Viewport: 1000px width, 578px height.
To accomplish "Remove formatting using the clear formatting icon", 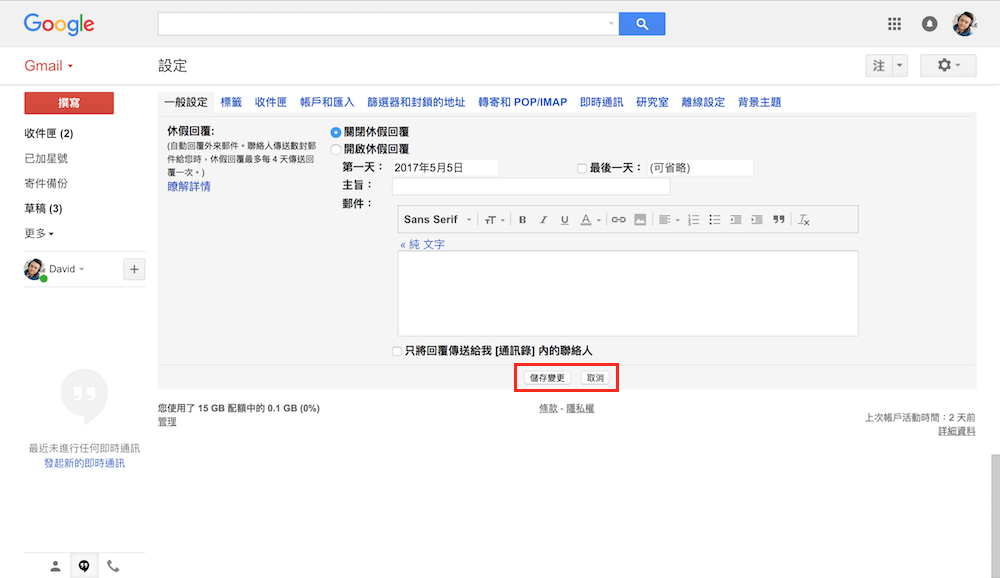I will tap(803, 220).
